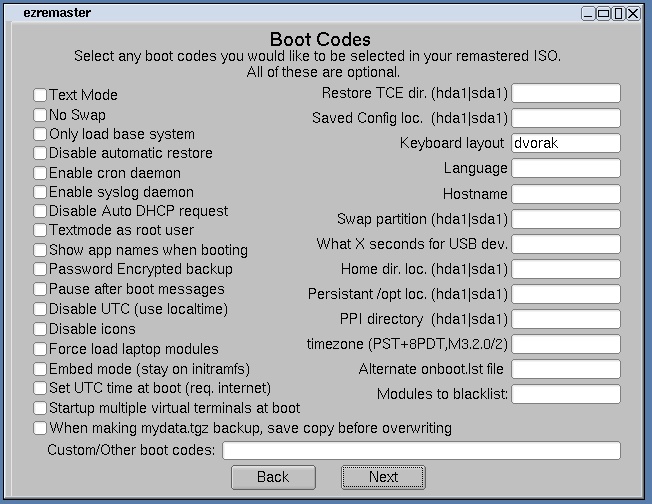Turn on Enable syslog daemon
This screenshot has width=652, height=504.
click(x=40, y=192)
